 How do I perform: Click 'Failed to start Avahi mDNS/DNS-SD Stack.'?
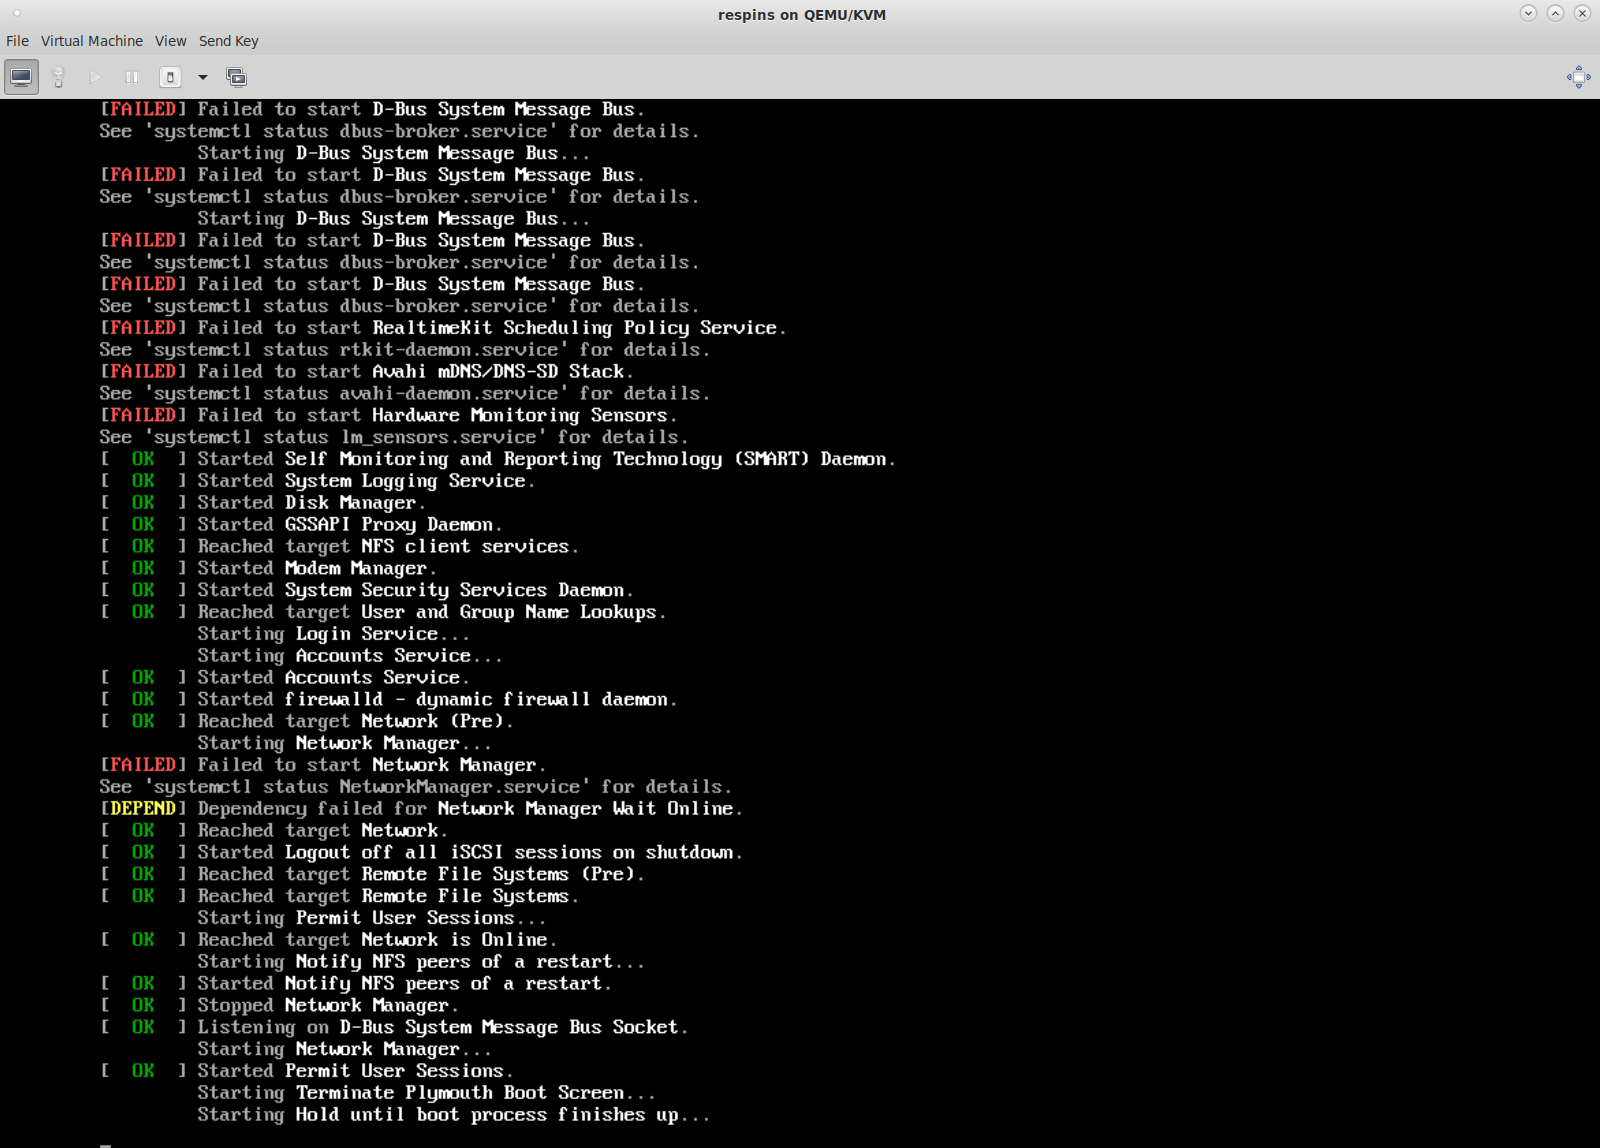(416, 372)
